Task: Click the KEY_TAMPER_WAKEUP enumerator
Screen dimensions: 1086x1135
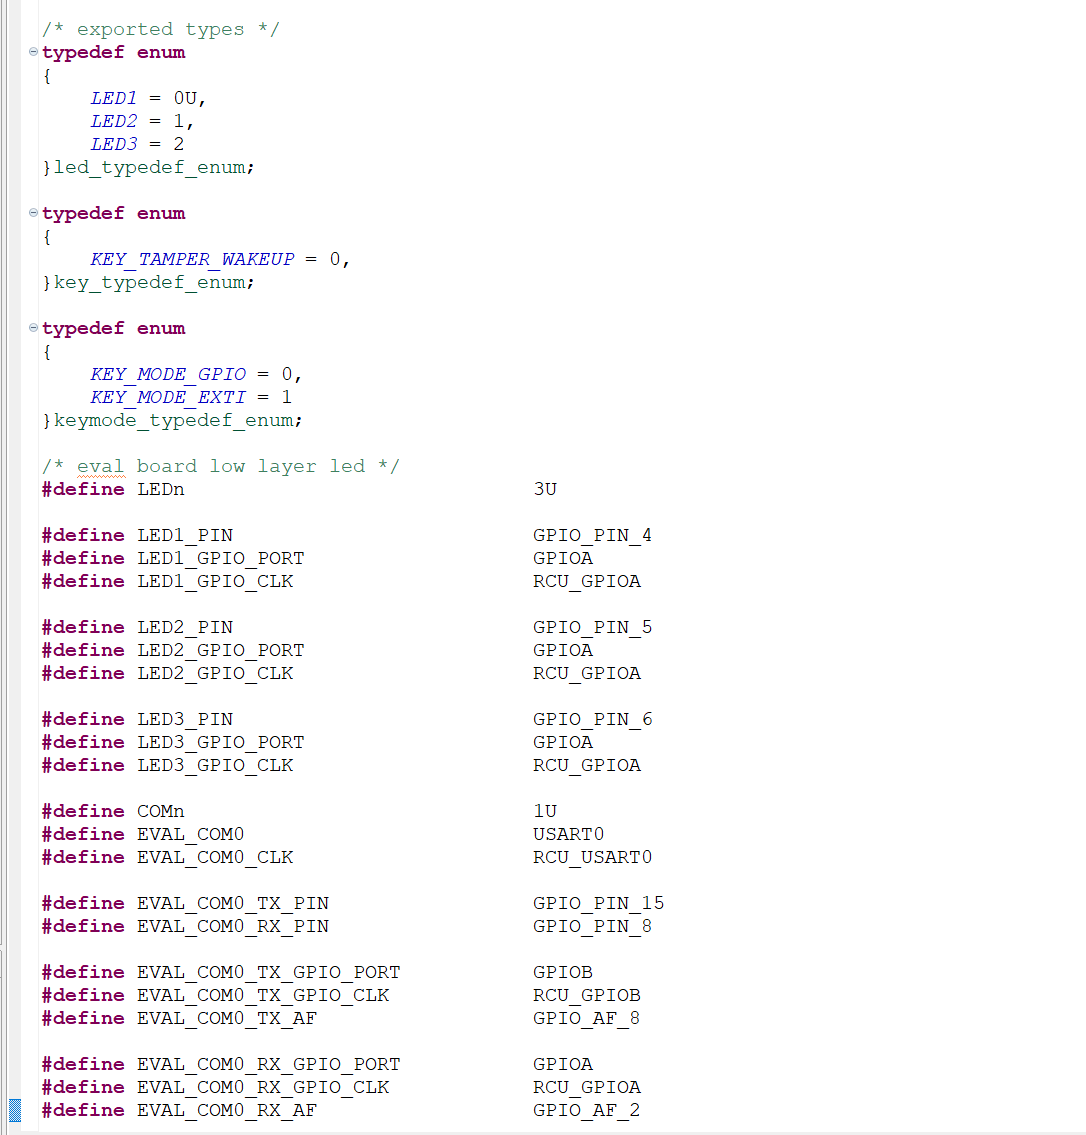Action: [192, 259]
